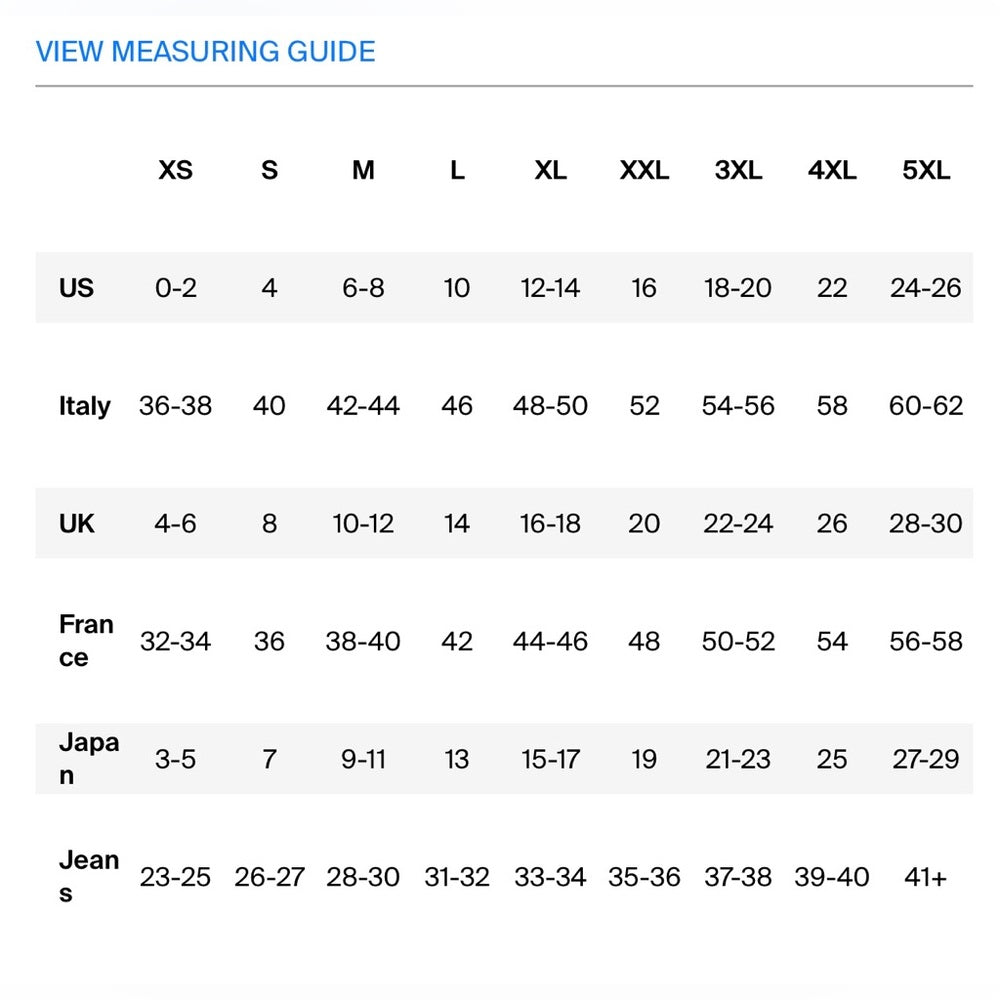The height and width of the screenshot is (1000, 1000).
Task: Select the XXL size header
Action: [x=644, y=171]
